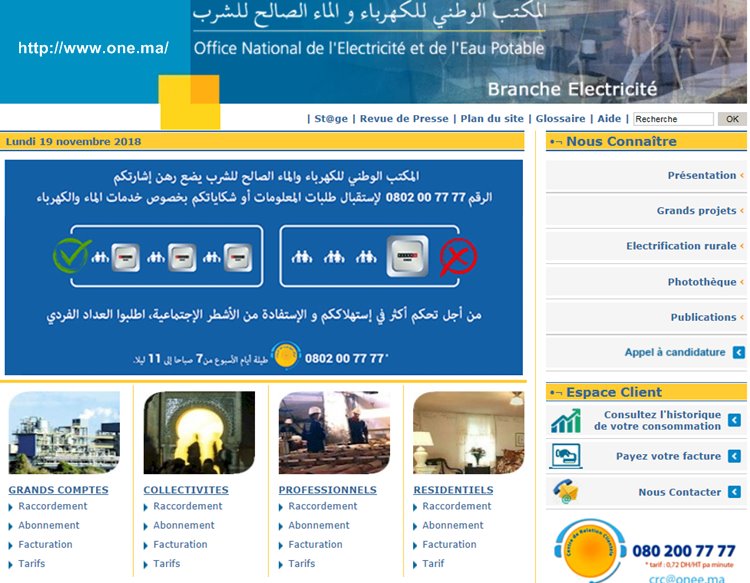Click the telephone contact icon

click(x=565, y=492)
